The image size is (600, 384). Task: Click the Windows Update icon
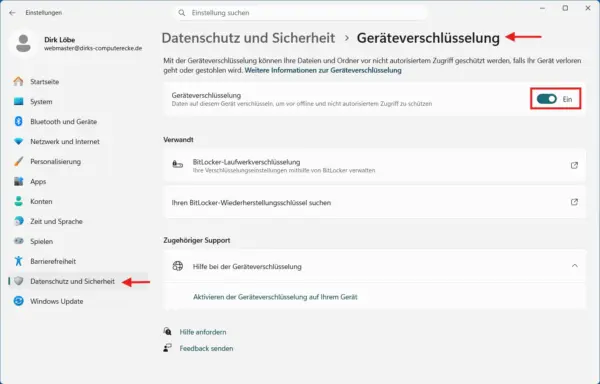18,301
